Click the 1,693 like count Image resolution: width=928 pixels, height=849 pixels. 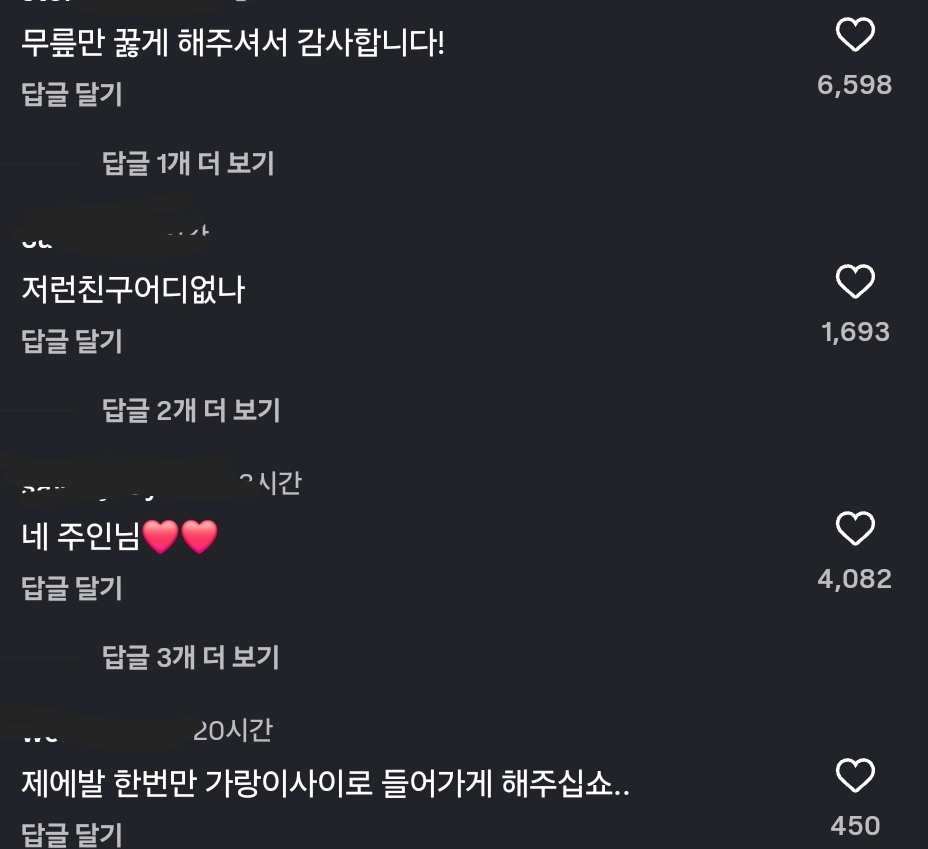coord(854,332)
